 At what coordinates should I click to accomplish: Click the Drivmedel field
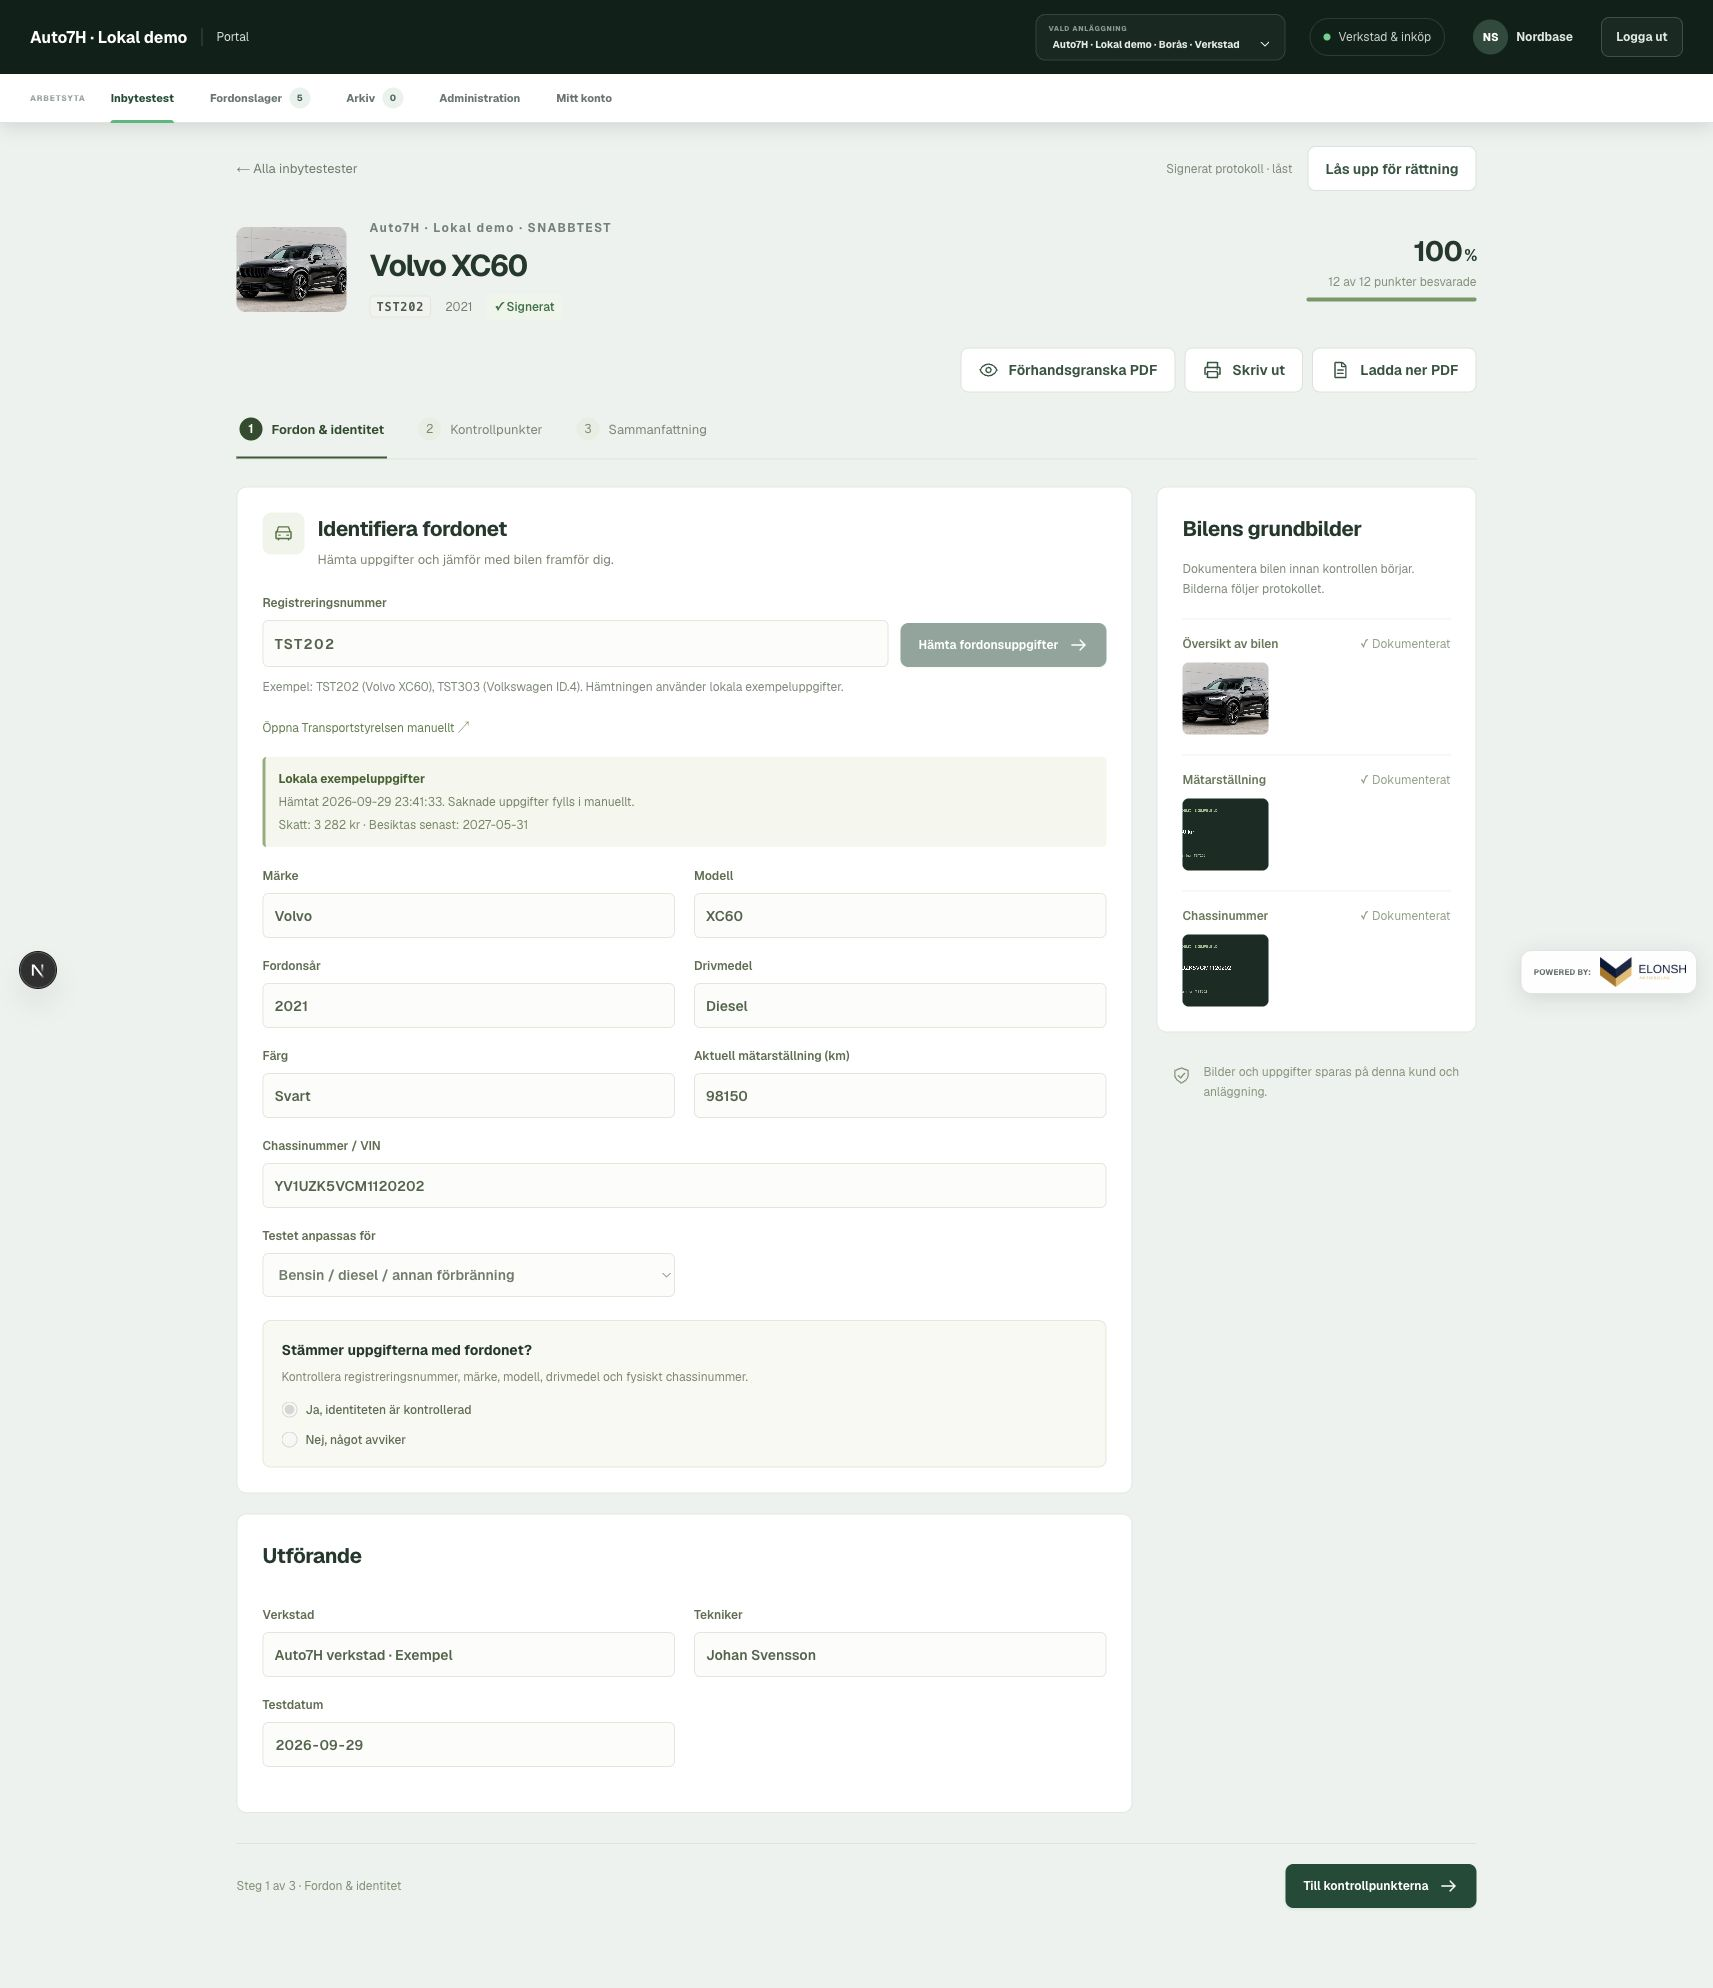coord(900,1006)
